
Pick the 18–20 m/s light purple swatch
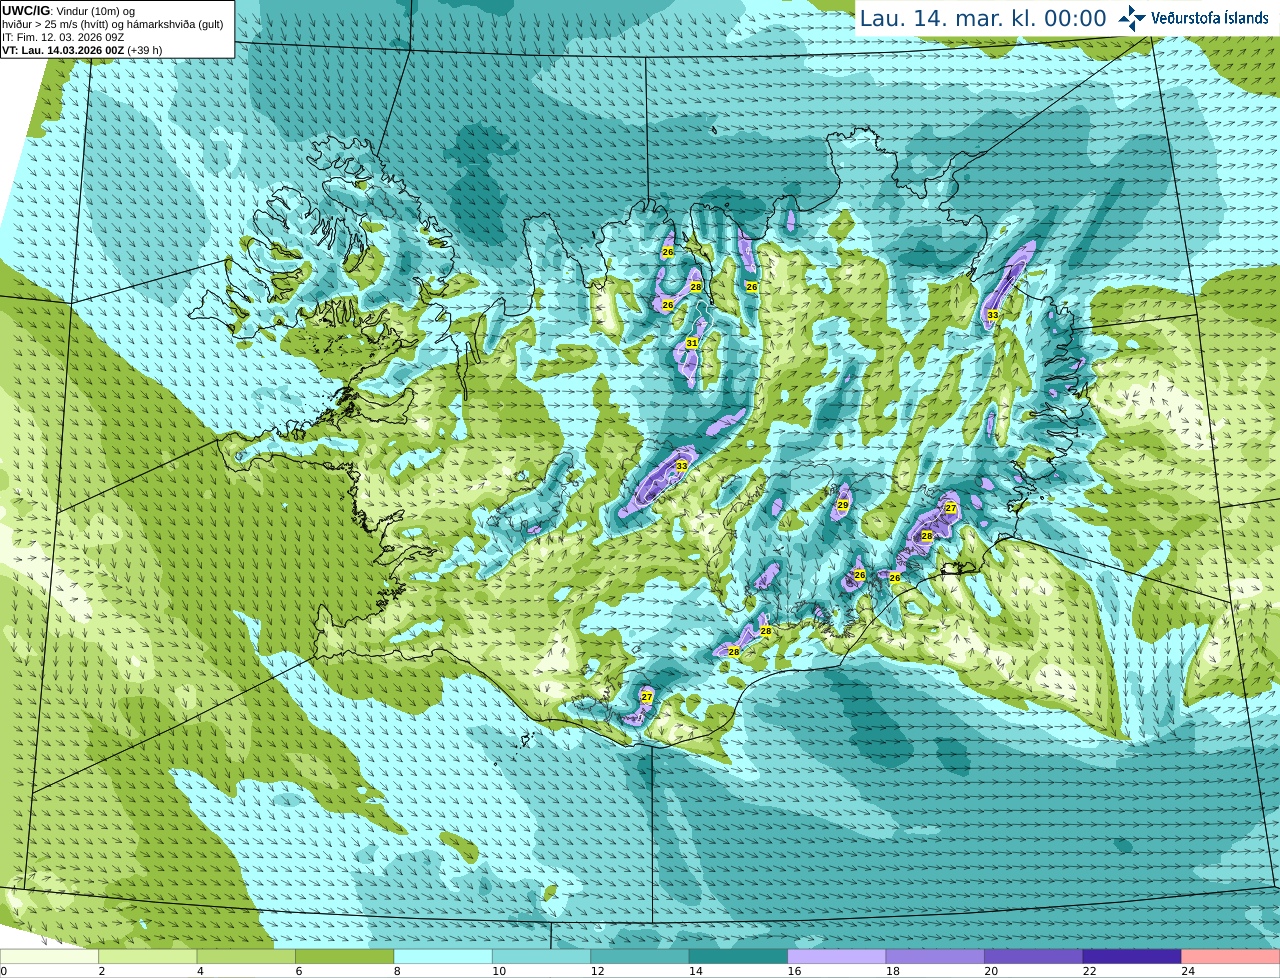click(935, 957)
